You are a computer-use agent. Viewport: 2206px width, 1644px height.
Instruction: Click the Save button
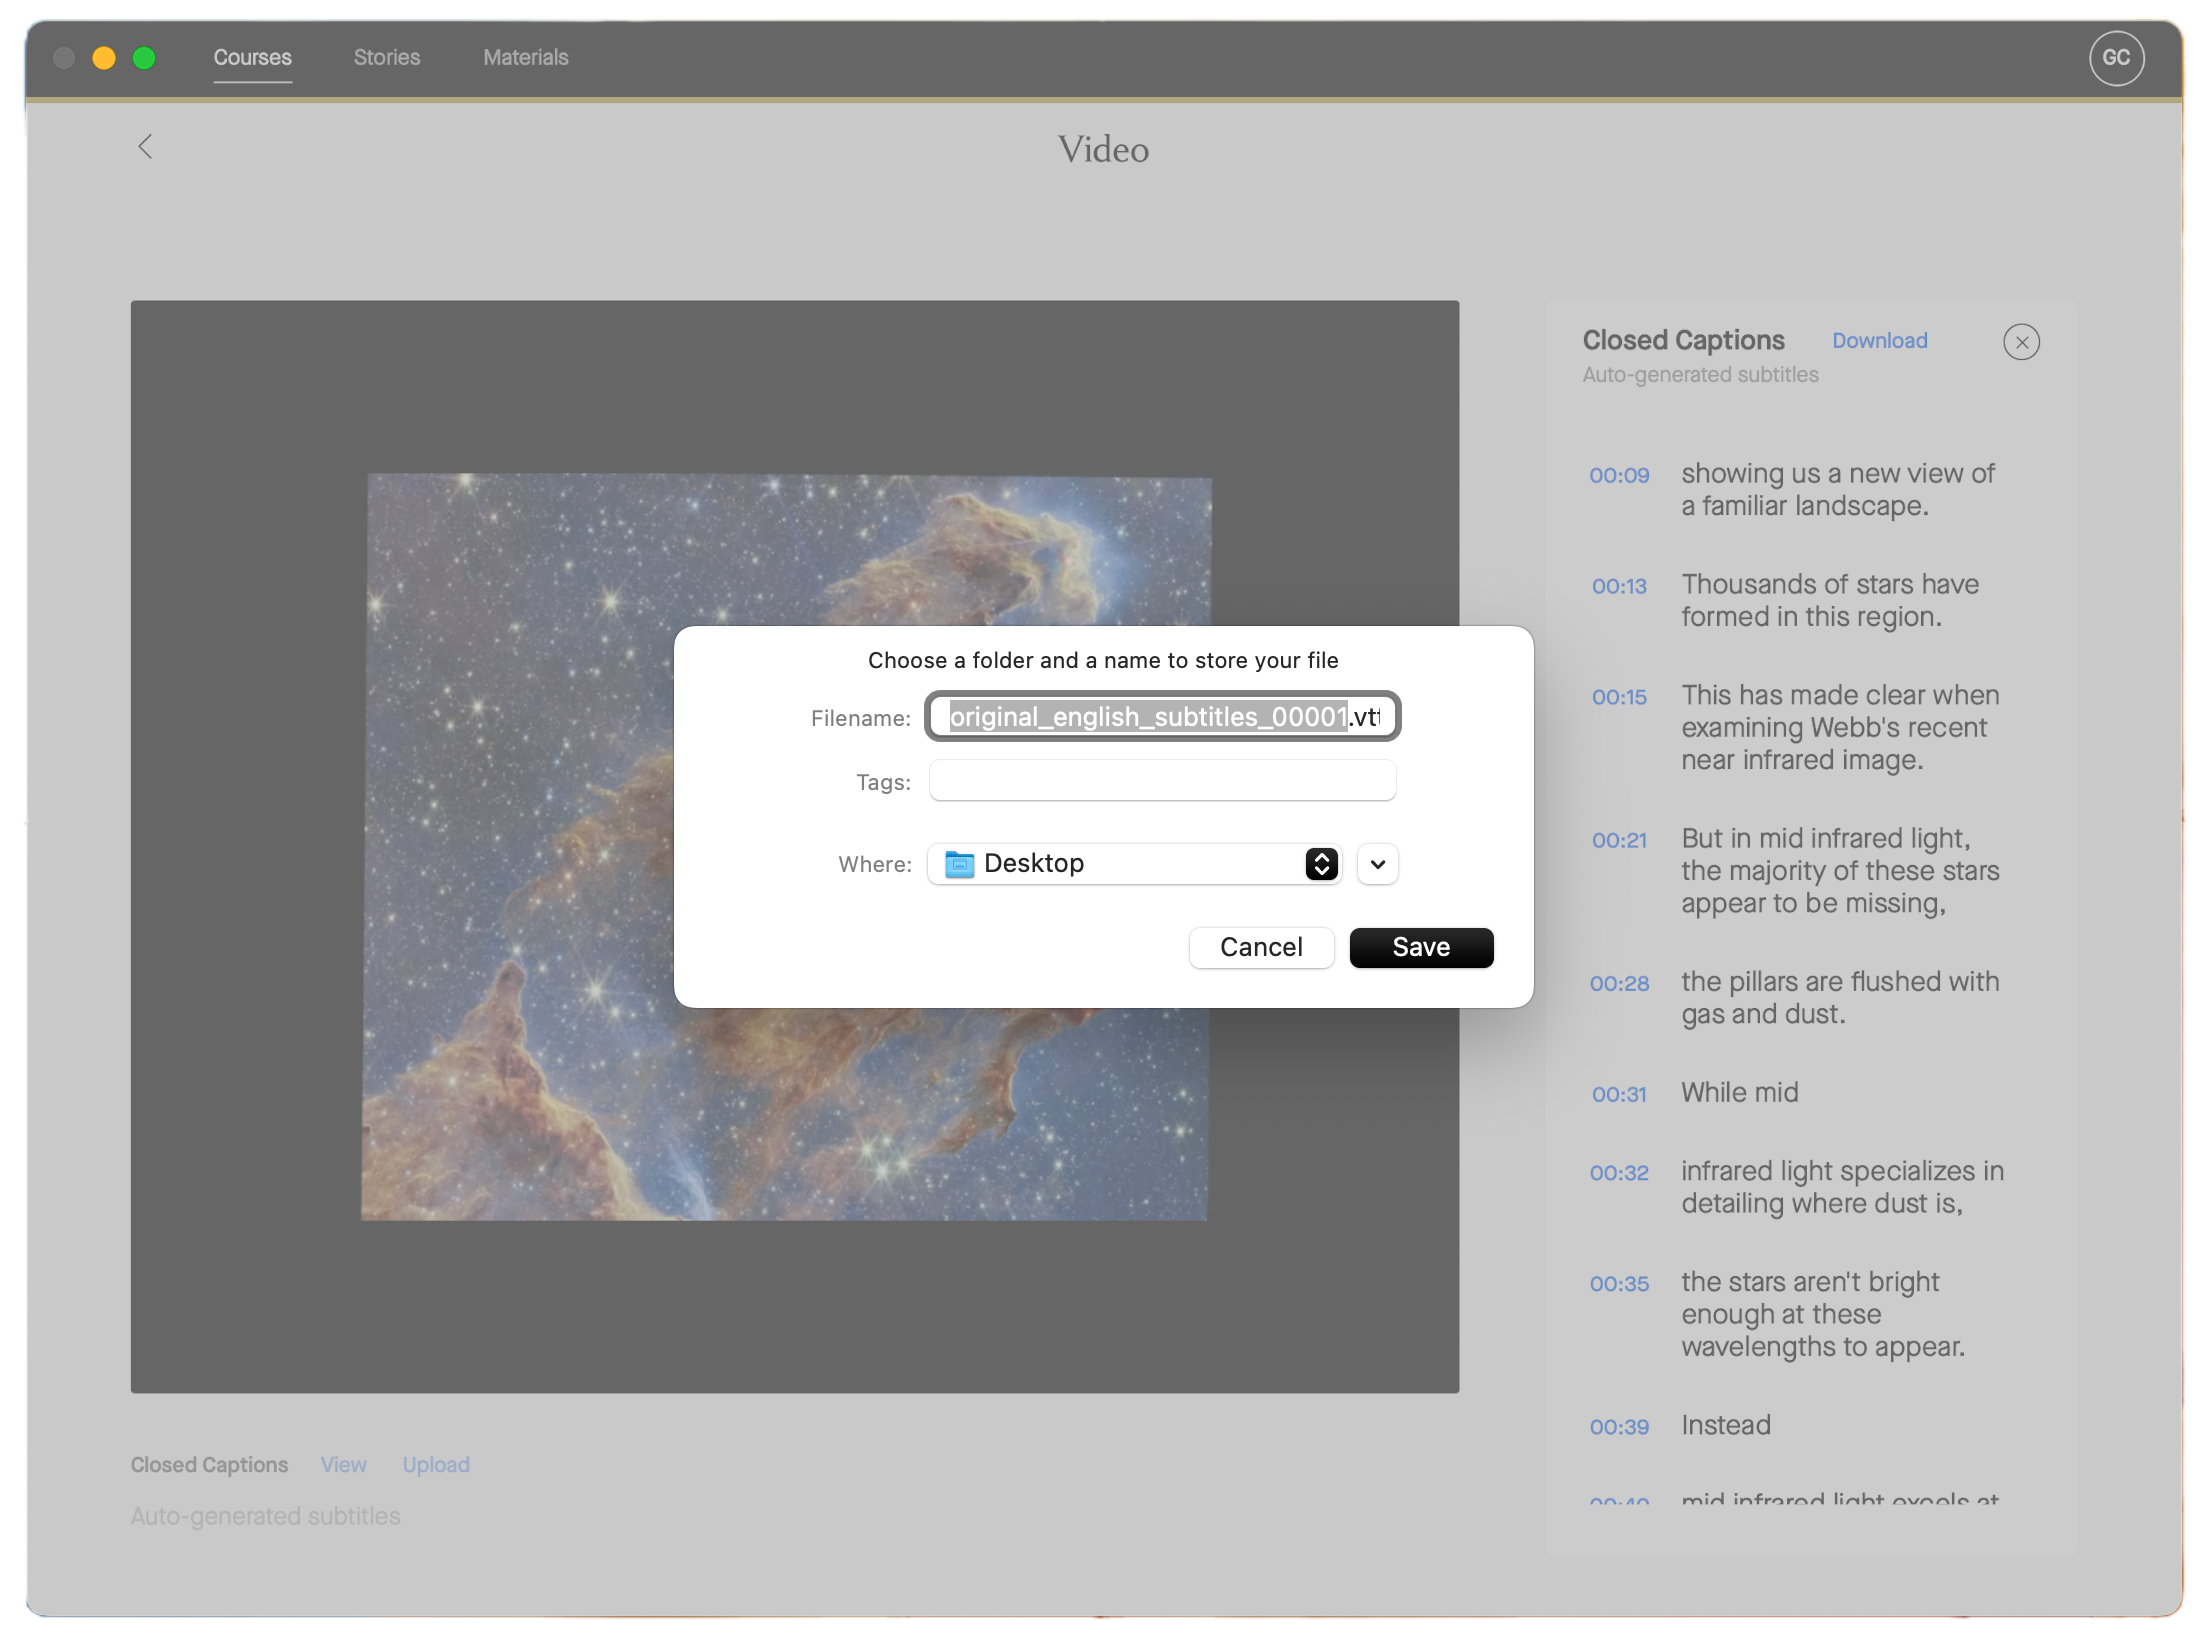pos(1421,947)
